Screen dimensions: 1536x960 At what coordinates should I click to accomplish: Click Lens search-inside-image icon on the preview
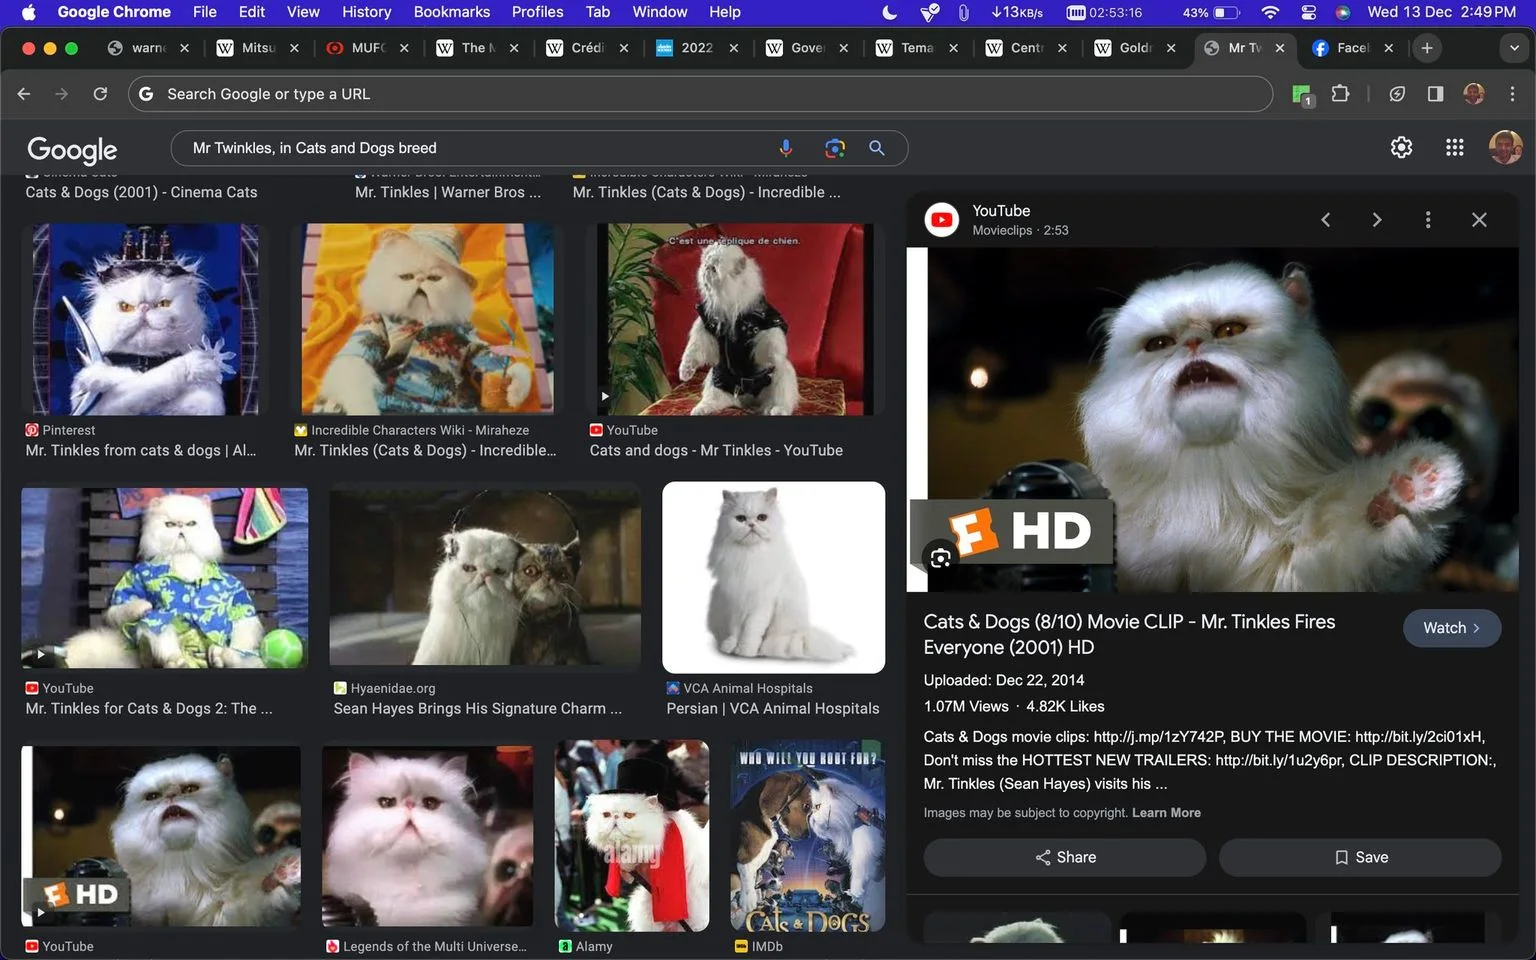point(940,558)
